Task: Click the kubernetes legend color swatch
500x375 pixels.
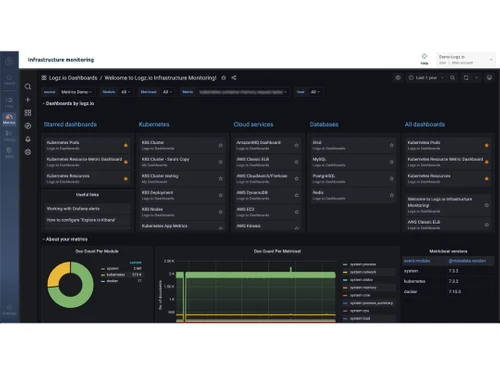Action: (103, 275)
